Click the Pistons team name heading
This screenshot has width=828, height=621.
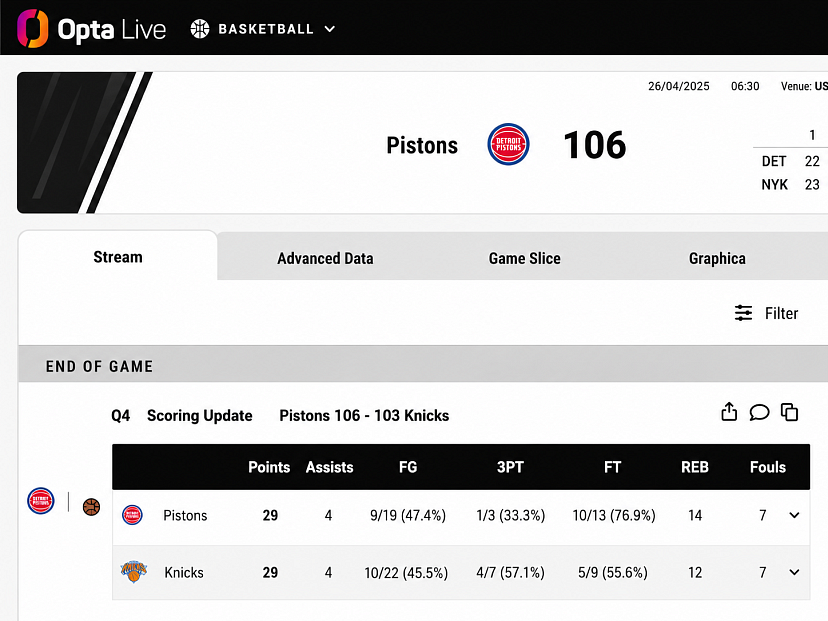point(422,145)
